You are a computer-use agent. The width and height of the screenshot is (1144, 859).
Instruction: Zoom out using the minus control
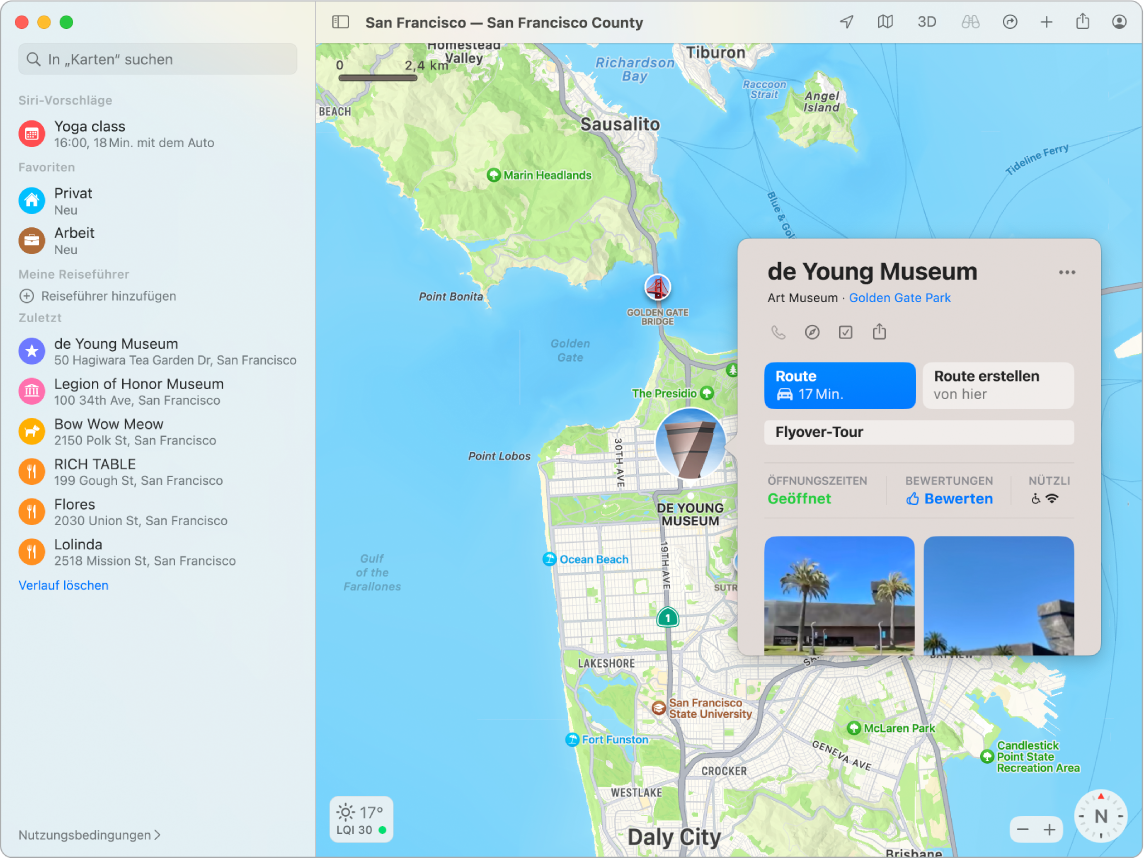[x=1022, y=830]
